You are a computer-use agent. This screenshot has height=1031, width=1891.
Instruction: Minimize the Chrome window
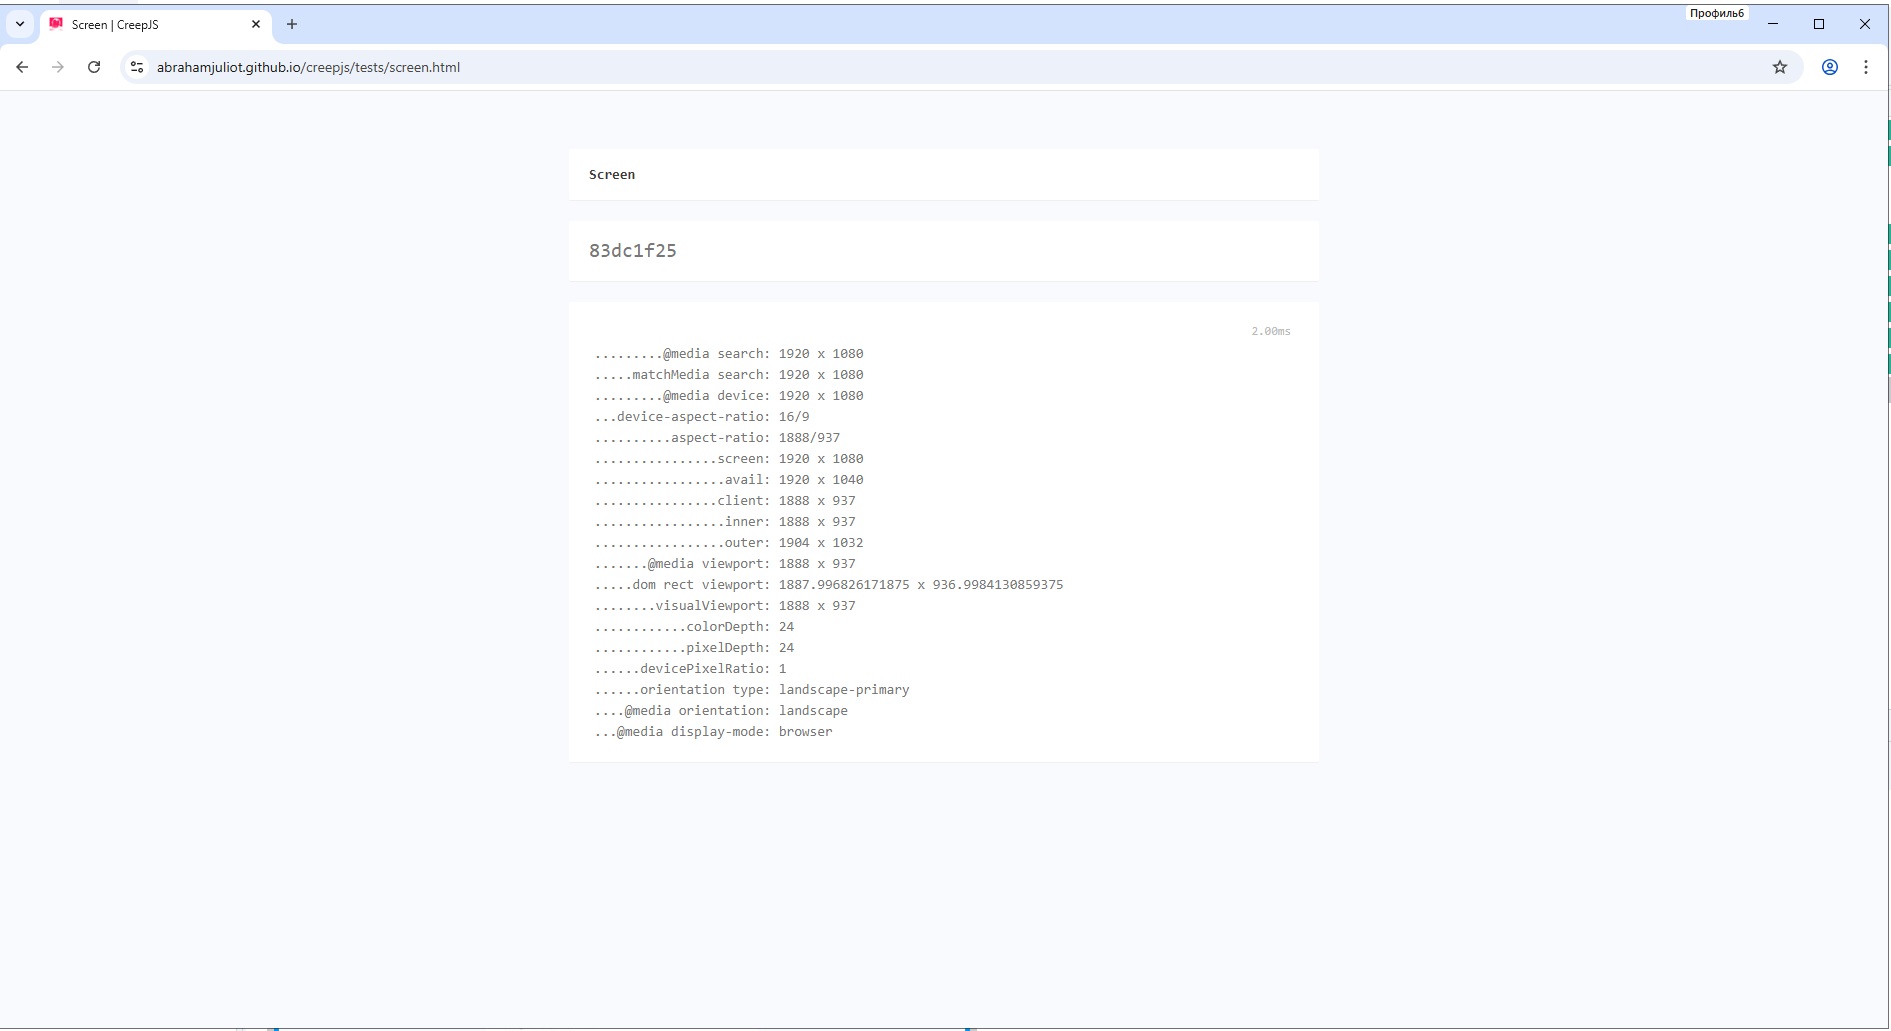pos(1773,24)
